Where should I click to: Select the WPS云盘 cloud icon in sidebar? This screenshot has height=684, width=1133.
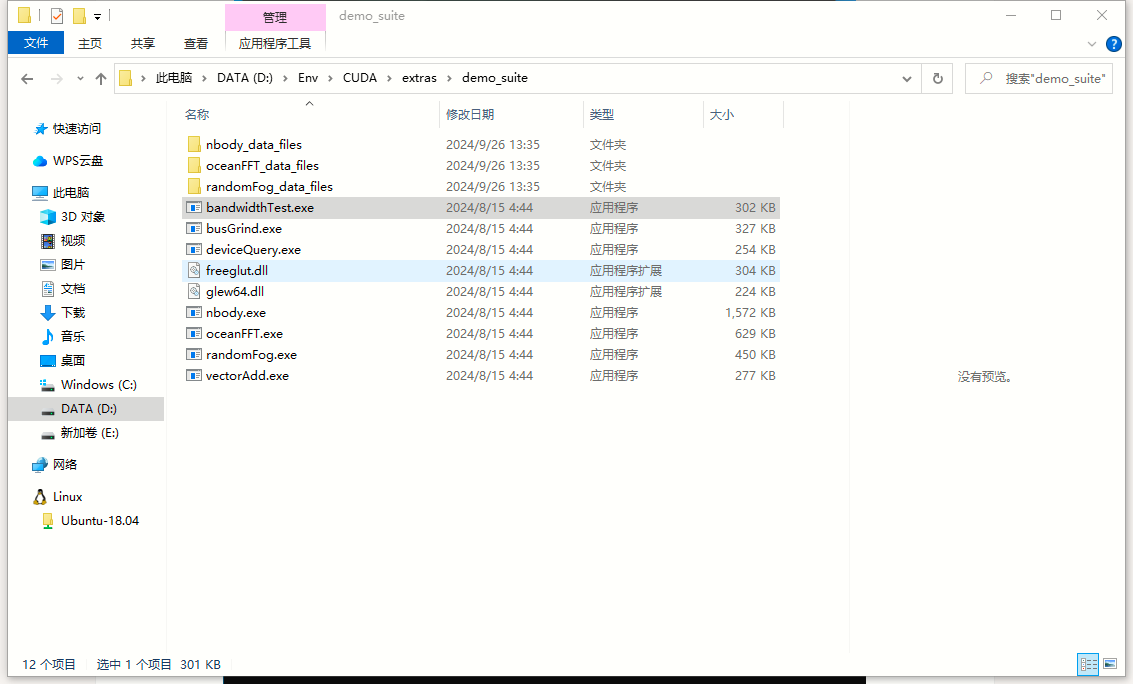37,160
